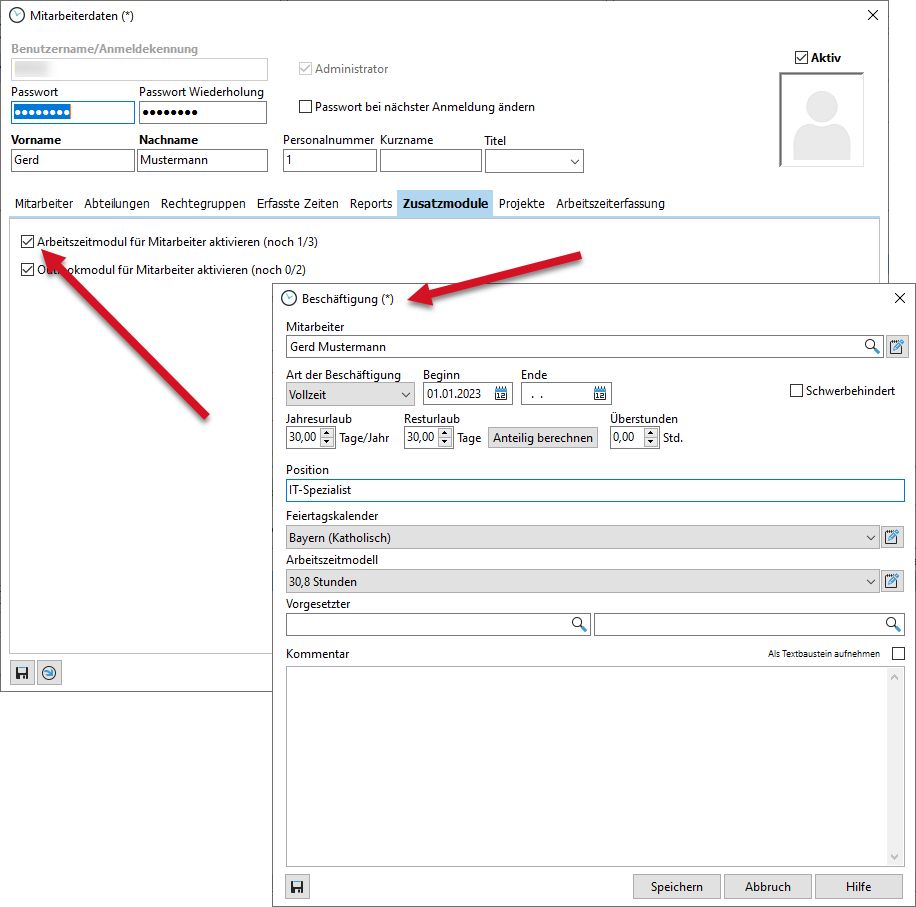Open calendar picker for Beginn date
Image resolution: width=916 pixels, height=907 pixels.
click(501, 394)
